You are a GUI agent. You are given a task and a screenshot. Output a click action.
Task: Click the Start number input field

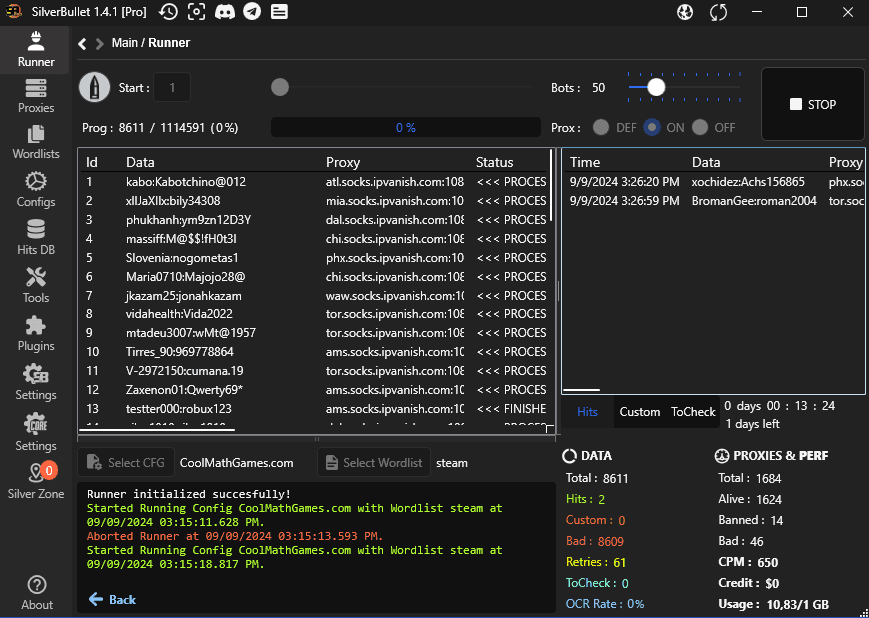click(172, 88)
